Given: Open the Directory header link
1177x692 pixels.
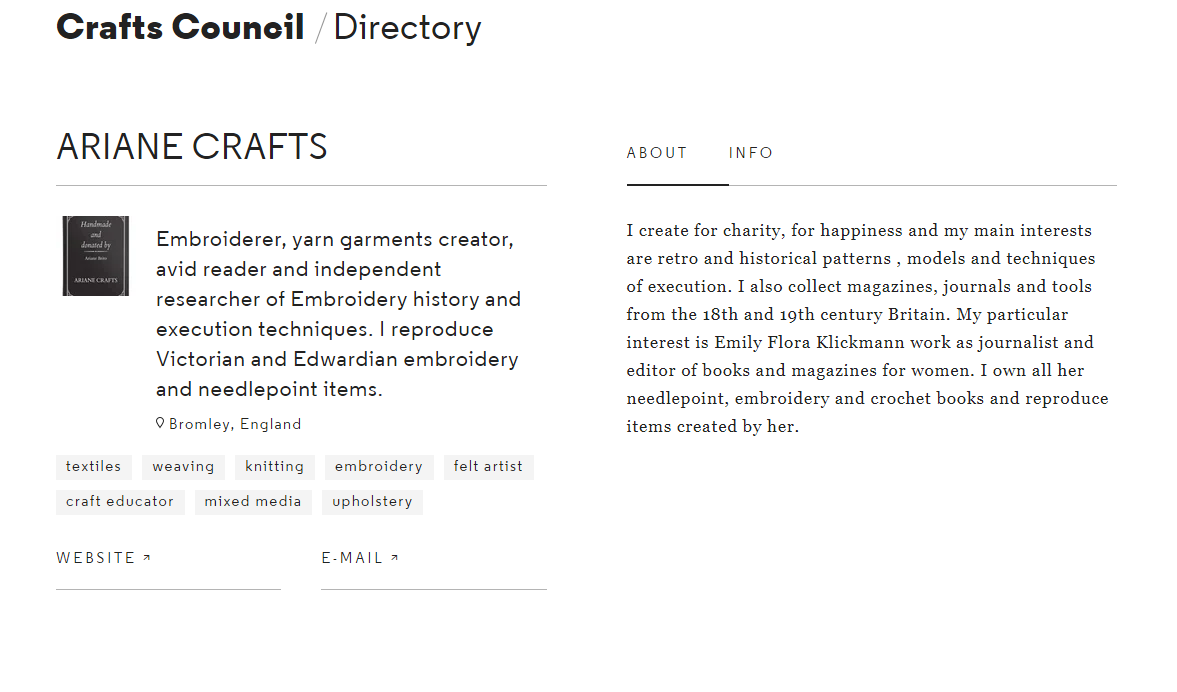Looking at the screenshot, I should [407, 29].
